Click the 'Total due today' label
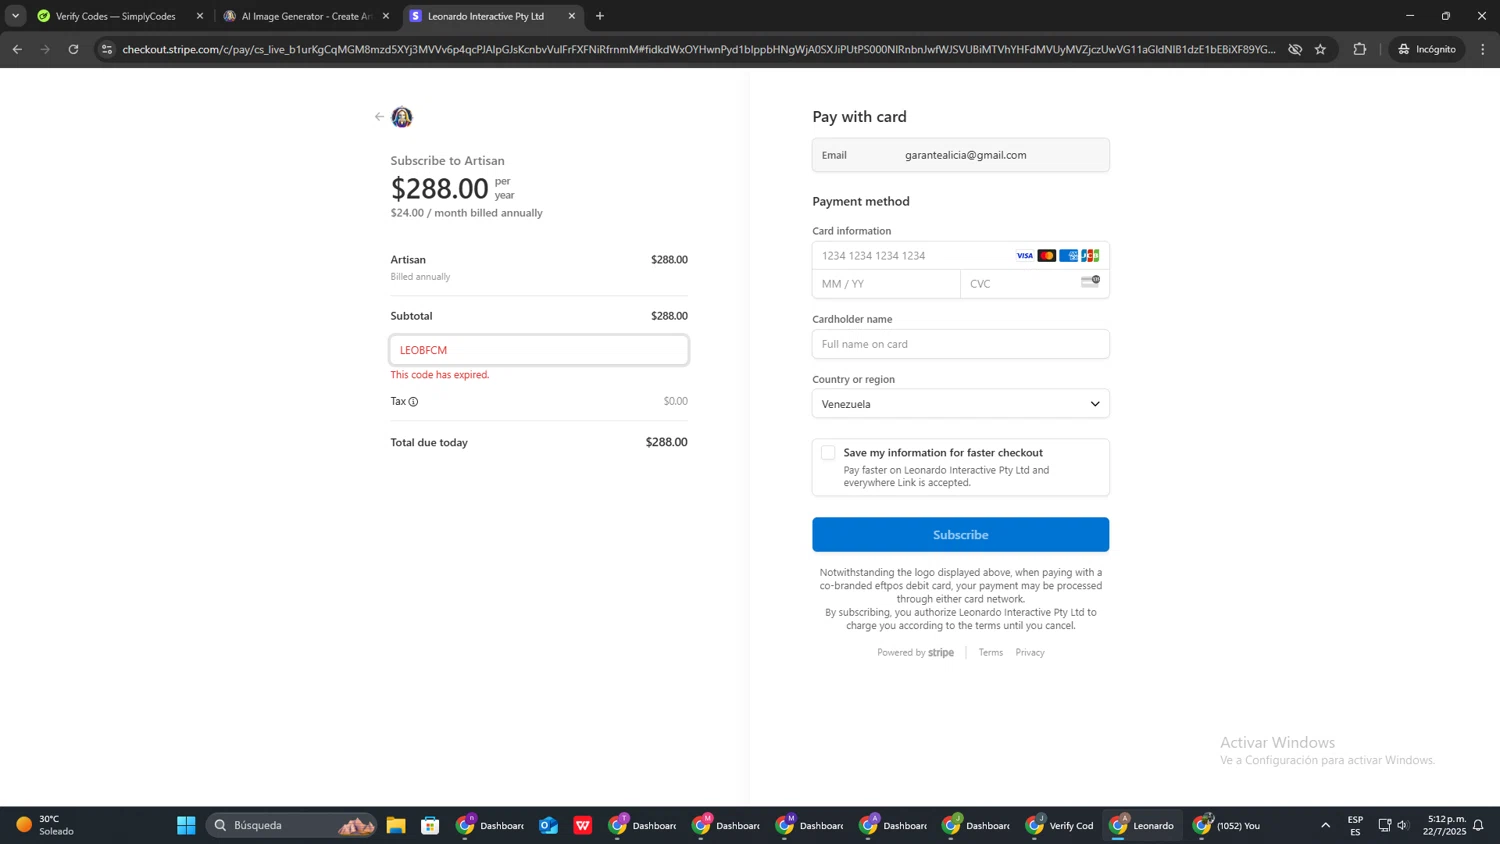Screen dimensions: 1500x844 (x=429, y=442)
